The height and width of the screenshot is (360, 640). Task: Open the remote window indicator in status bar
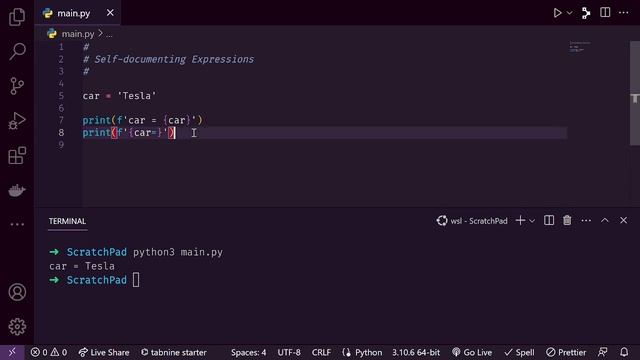(12, 352)
